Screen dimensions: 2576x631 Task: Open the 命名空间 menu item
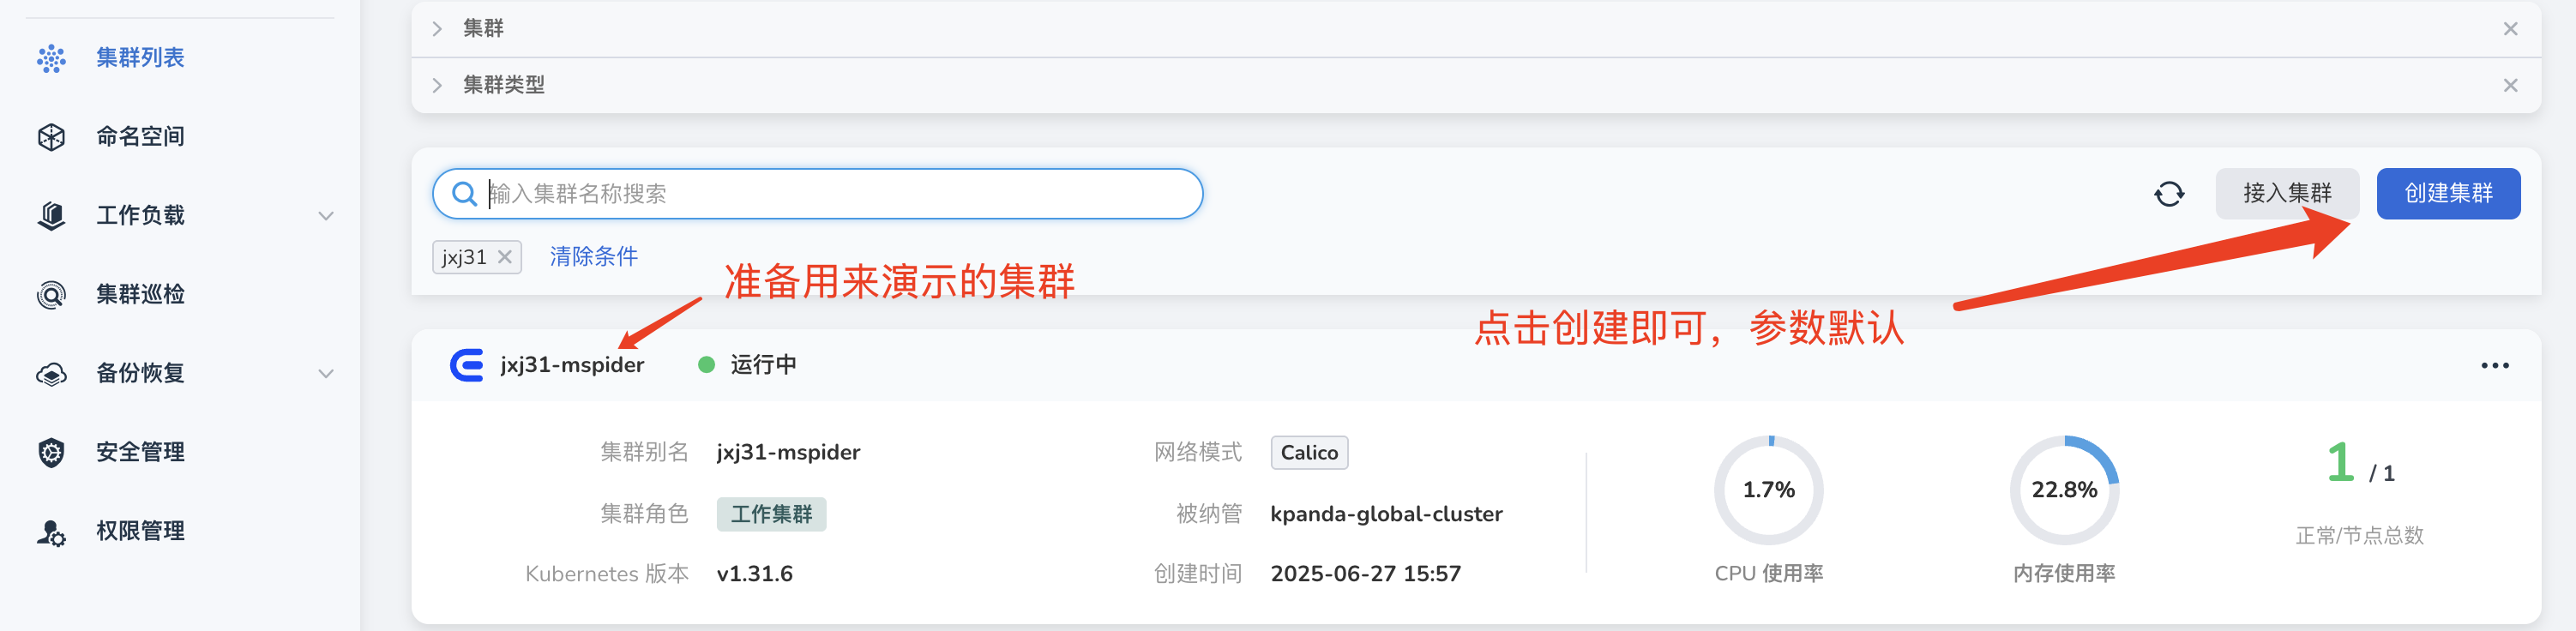pyautogui.click(x=140, y=137)
